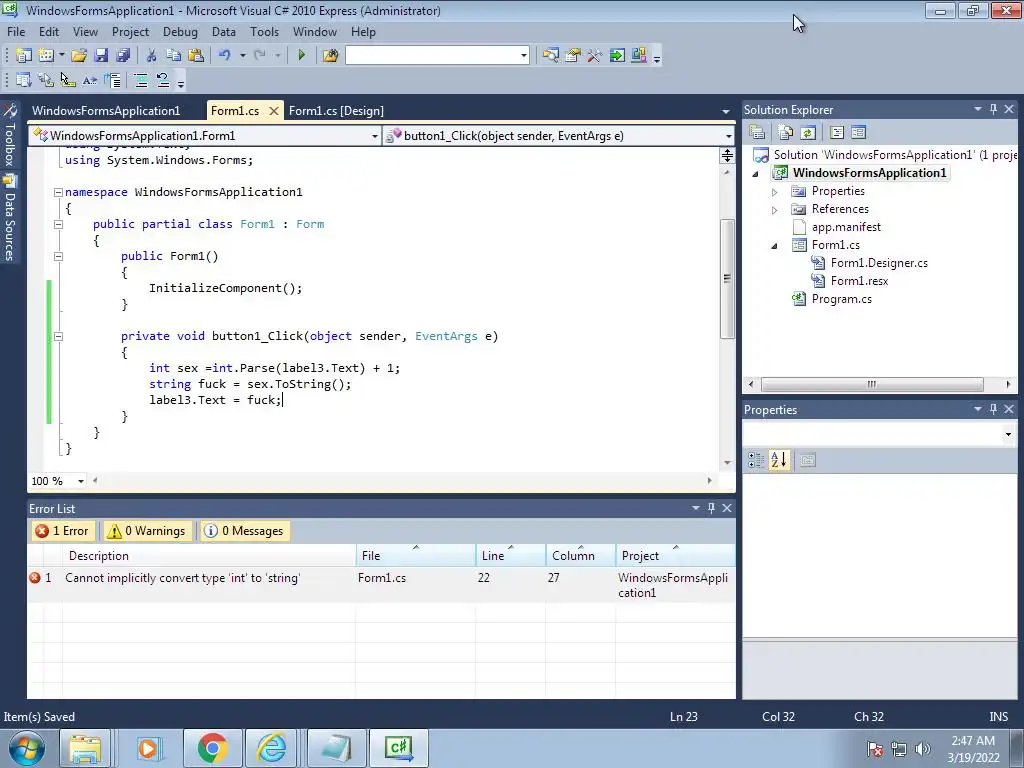Toggle the 0 Warnings filter button

(x=148, y=531)
